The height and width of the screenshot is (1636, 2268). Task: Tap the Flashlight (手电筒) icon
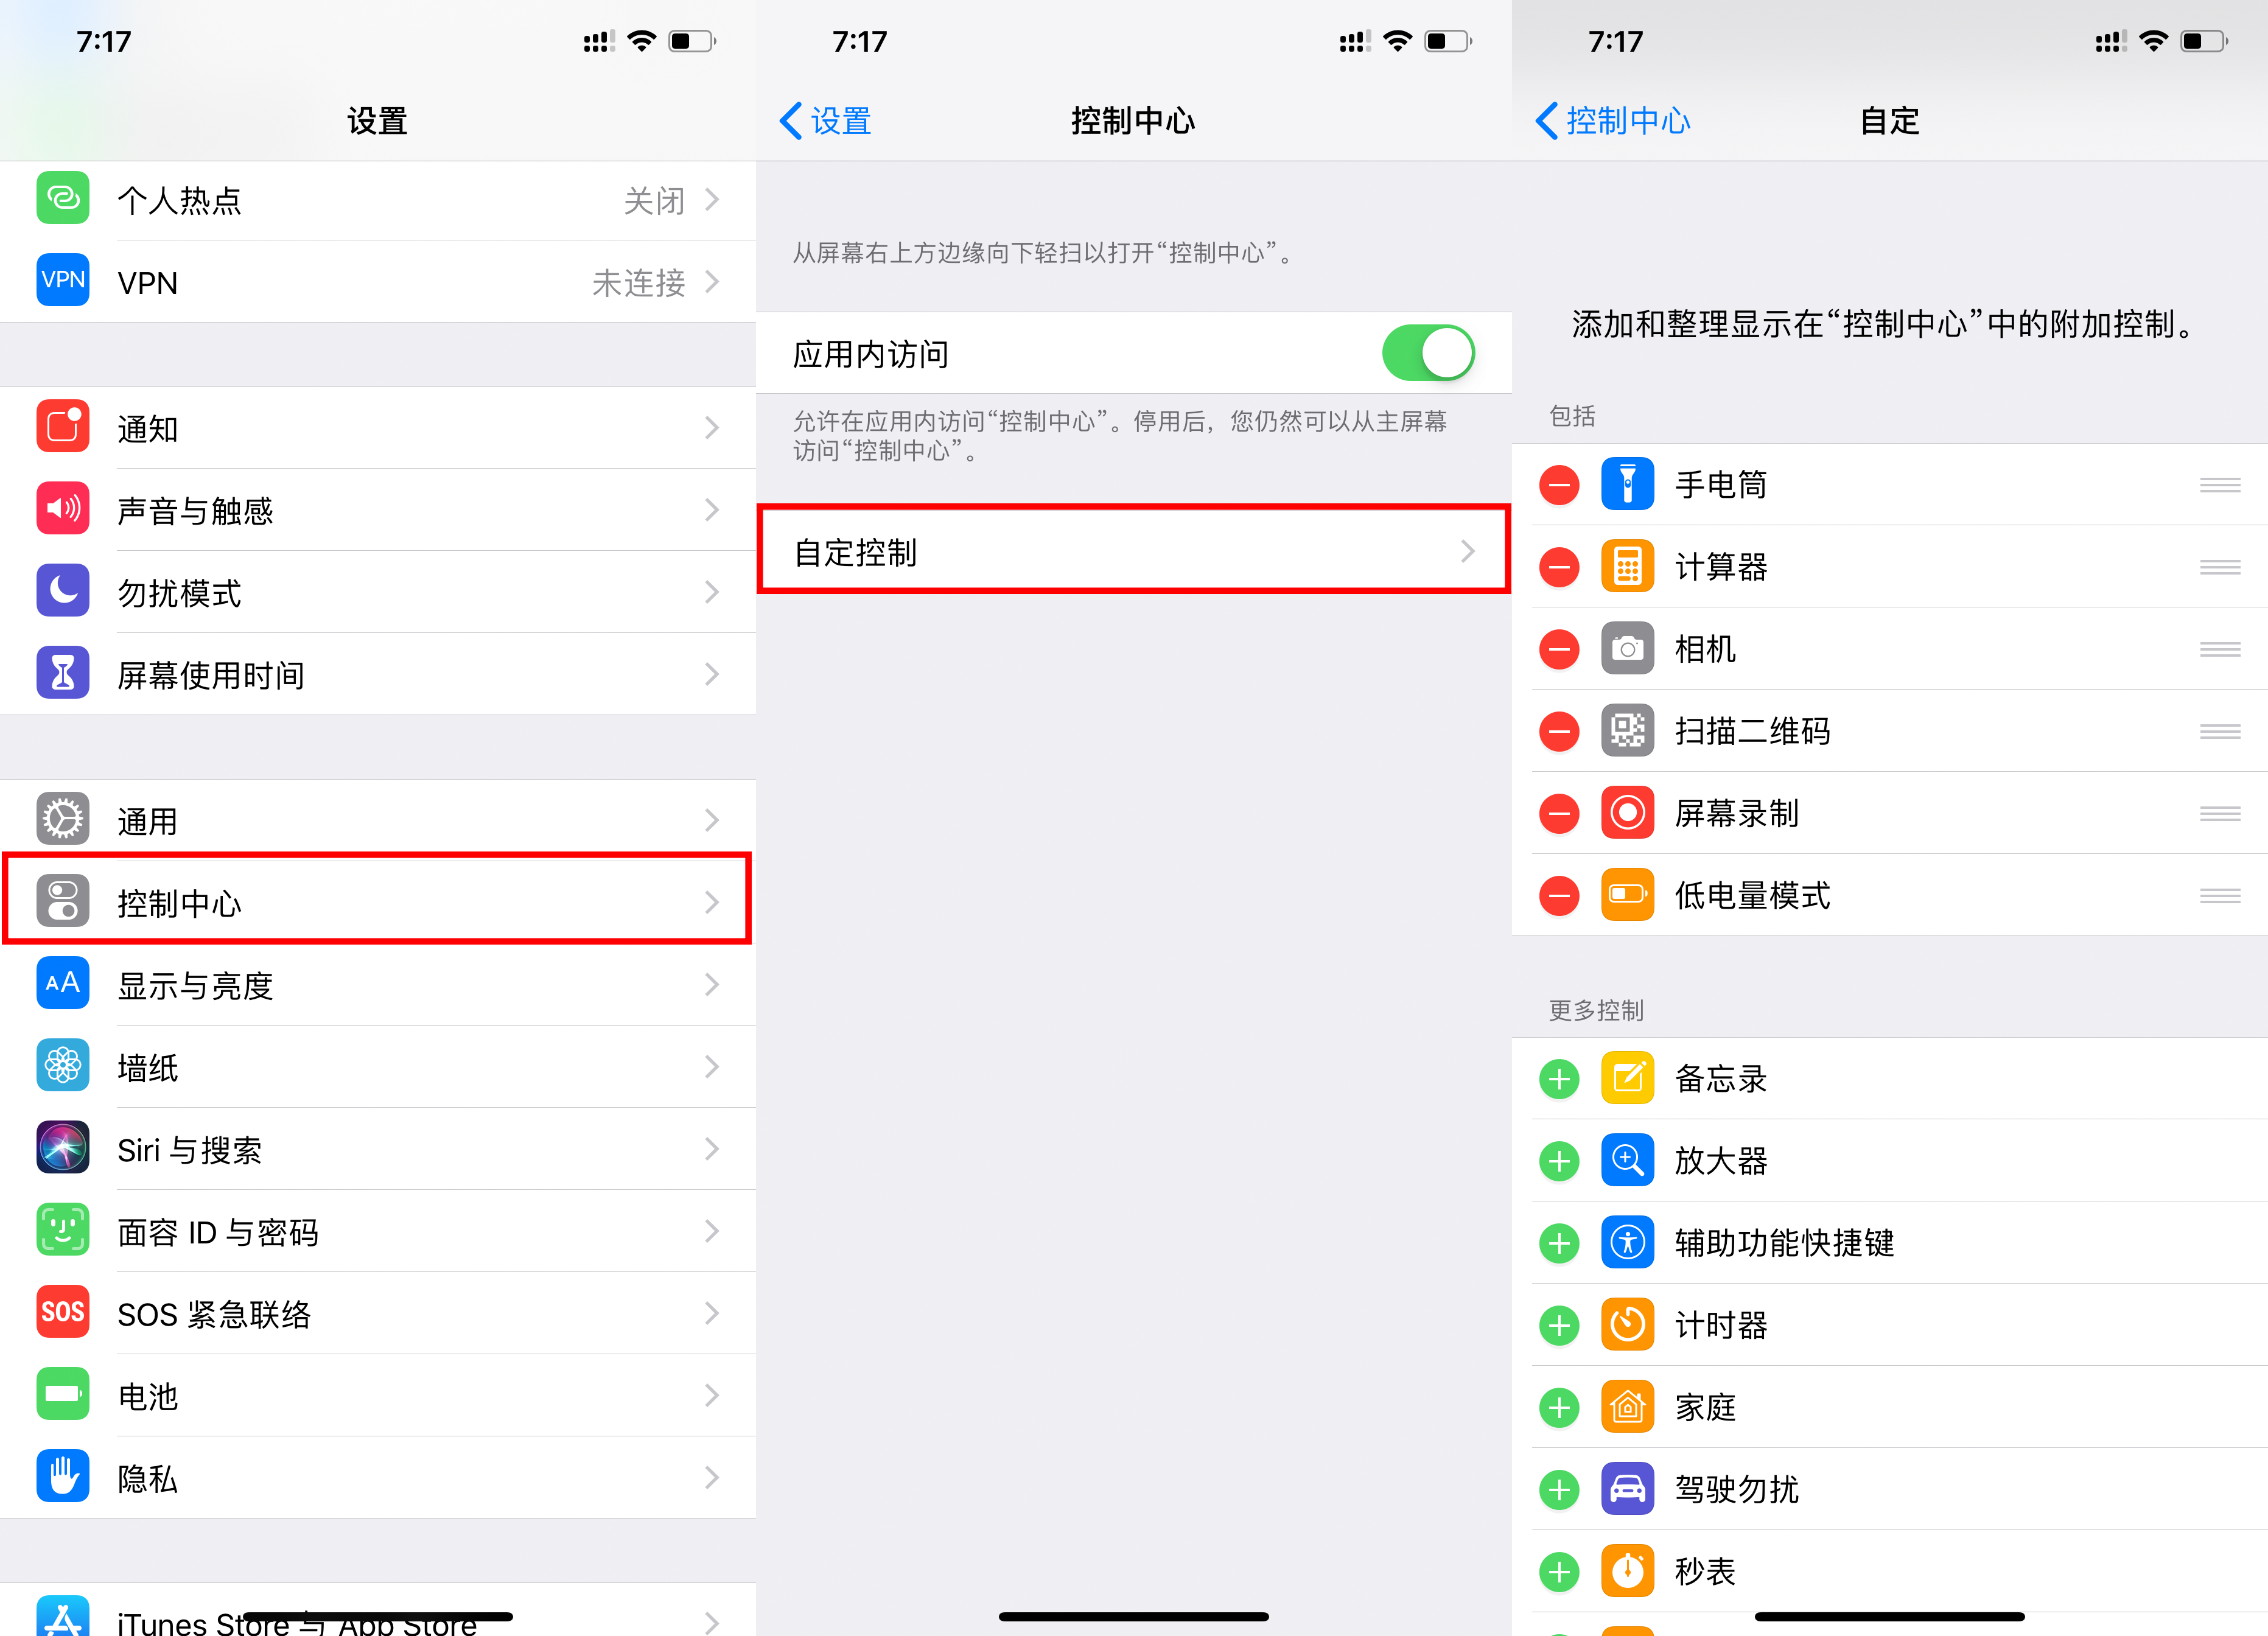(x=1627, y=485)
